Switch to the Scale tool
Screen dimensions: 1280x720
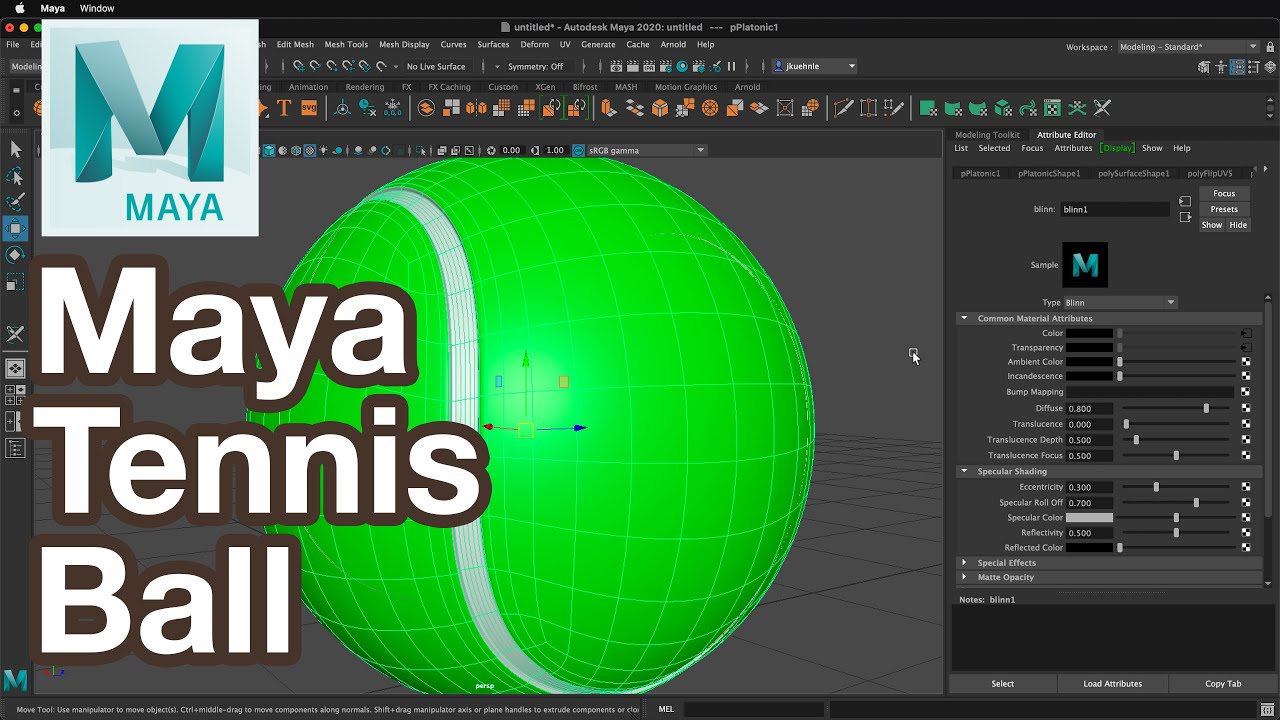point(15,283)
